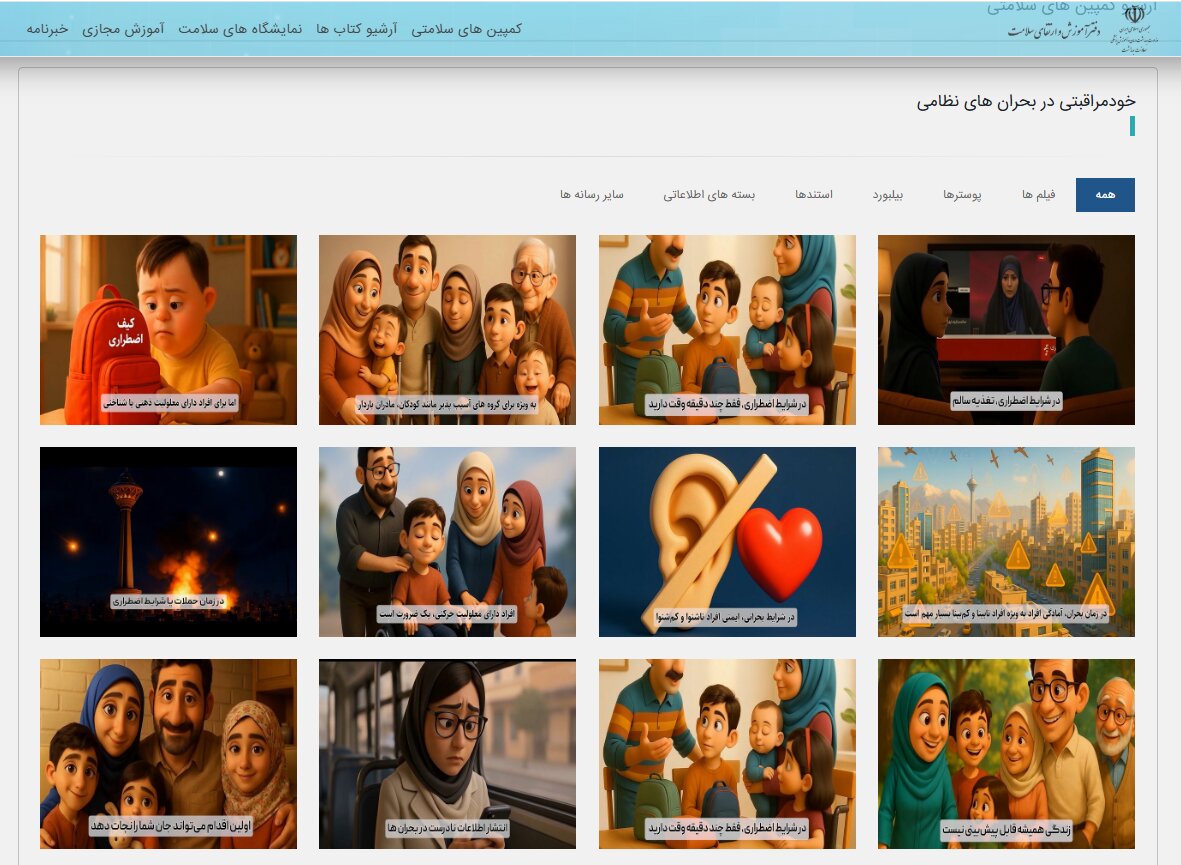Screen dimensions: 1181x865
Task: Switch to the بسته های اطلاعاتی tab
Action: tap(709, 194)
